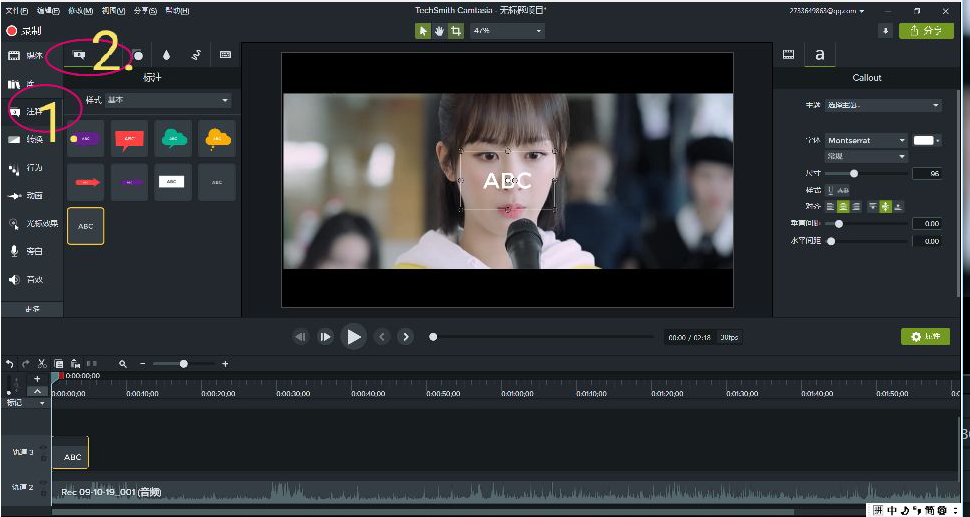Screen dimensions: 970x517
Task: Switch to the text properties 'a' tab
Action: (820, 55)
